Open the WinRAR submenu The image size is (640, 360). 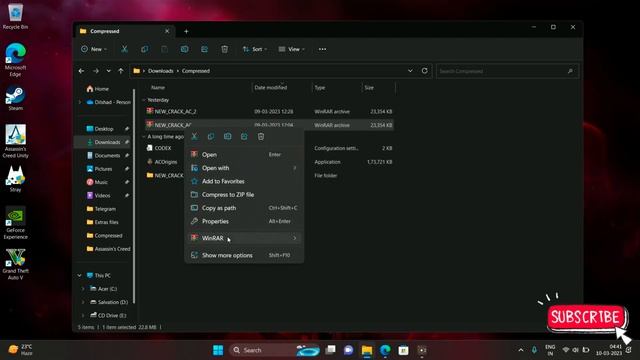(244, 238)
